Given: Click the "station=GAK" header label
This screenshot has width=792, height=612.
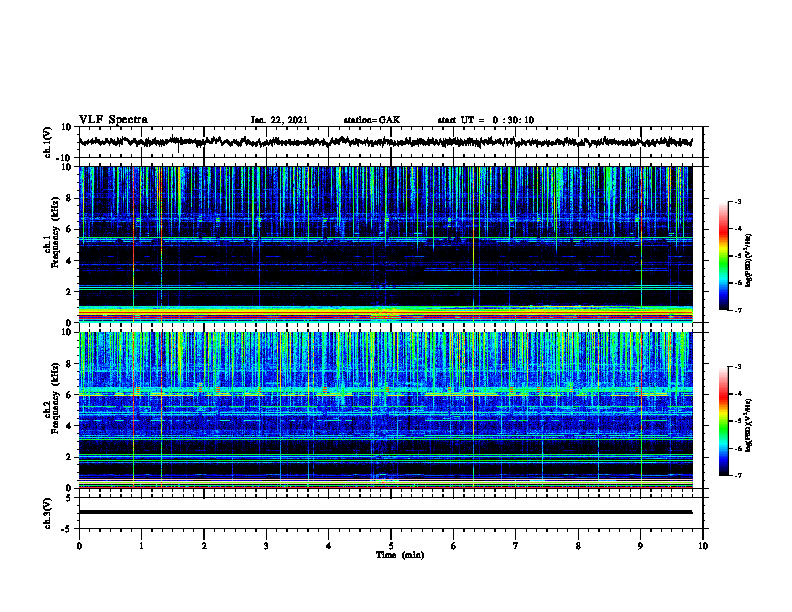Looking at the screenshot, I should 372,120.
